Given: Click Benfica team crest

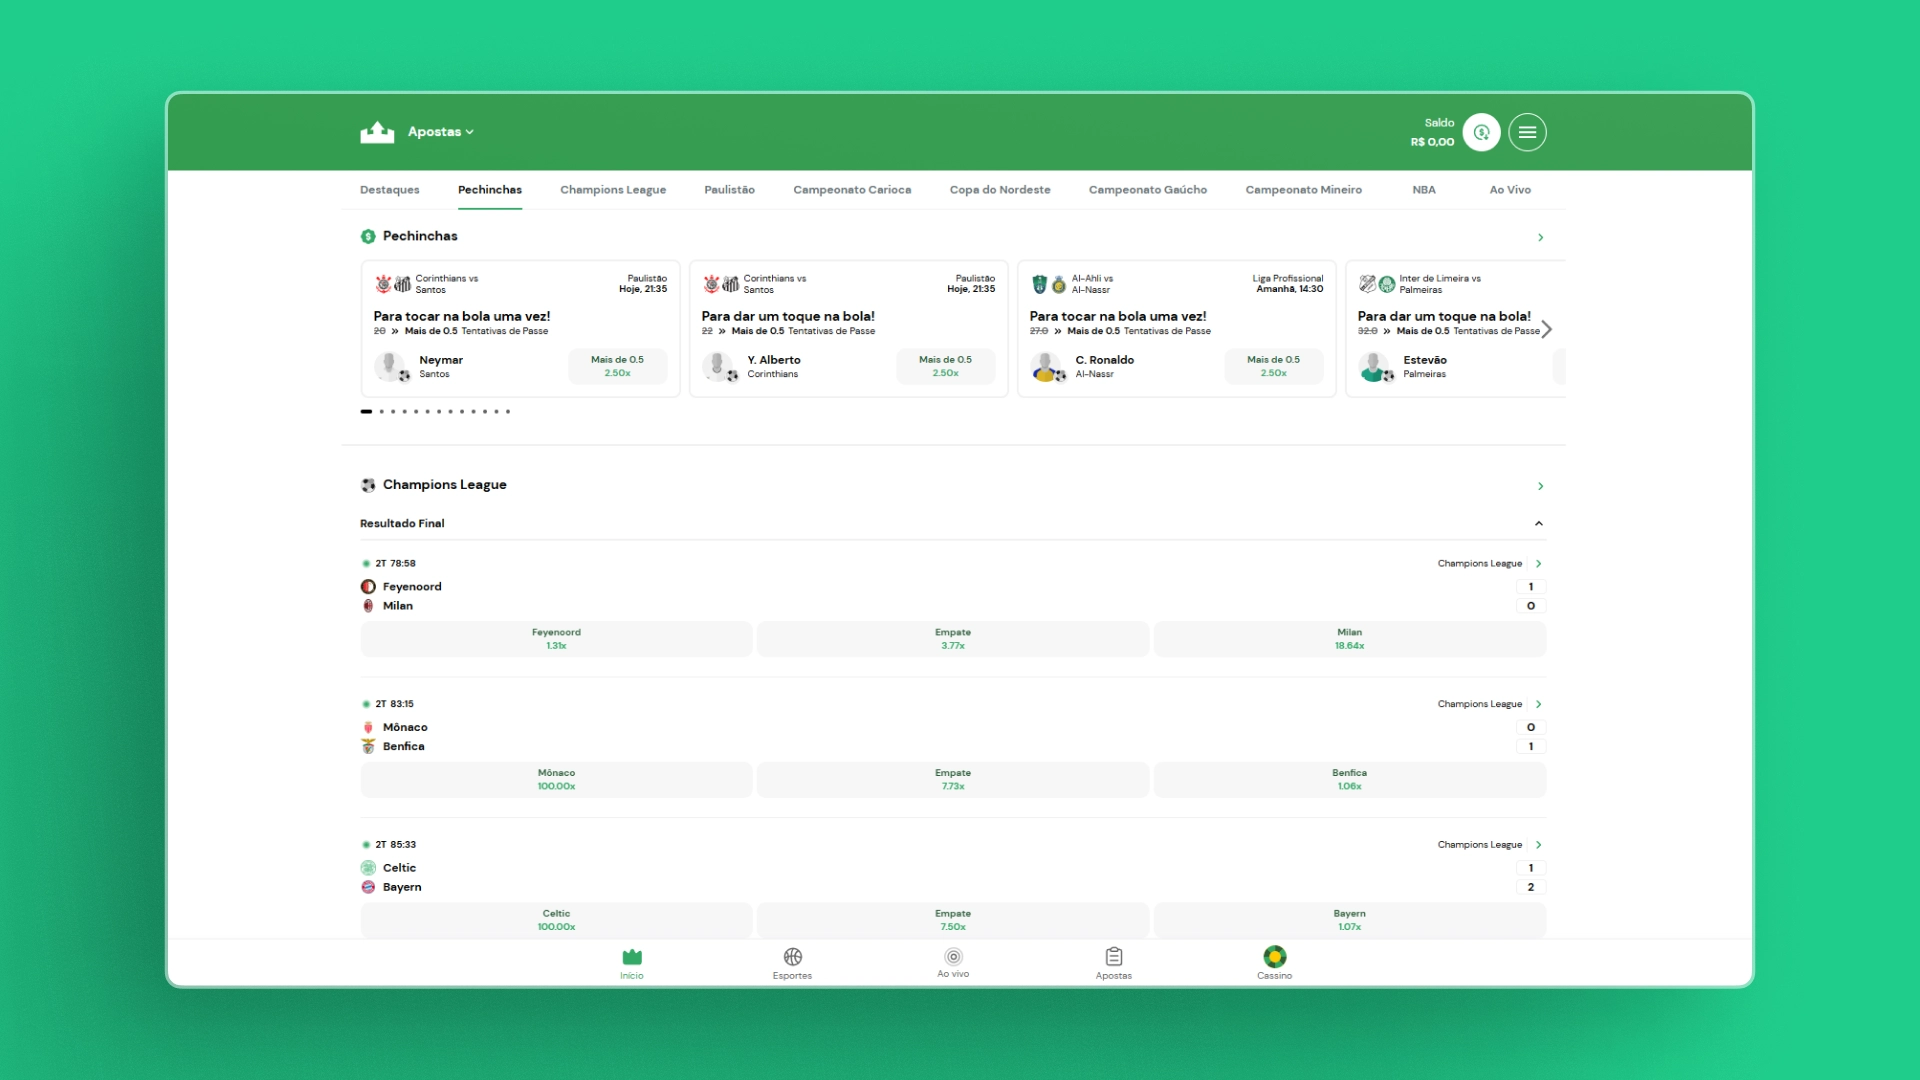Looking at the screenshot, I should click(x=368, y=747).
